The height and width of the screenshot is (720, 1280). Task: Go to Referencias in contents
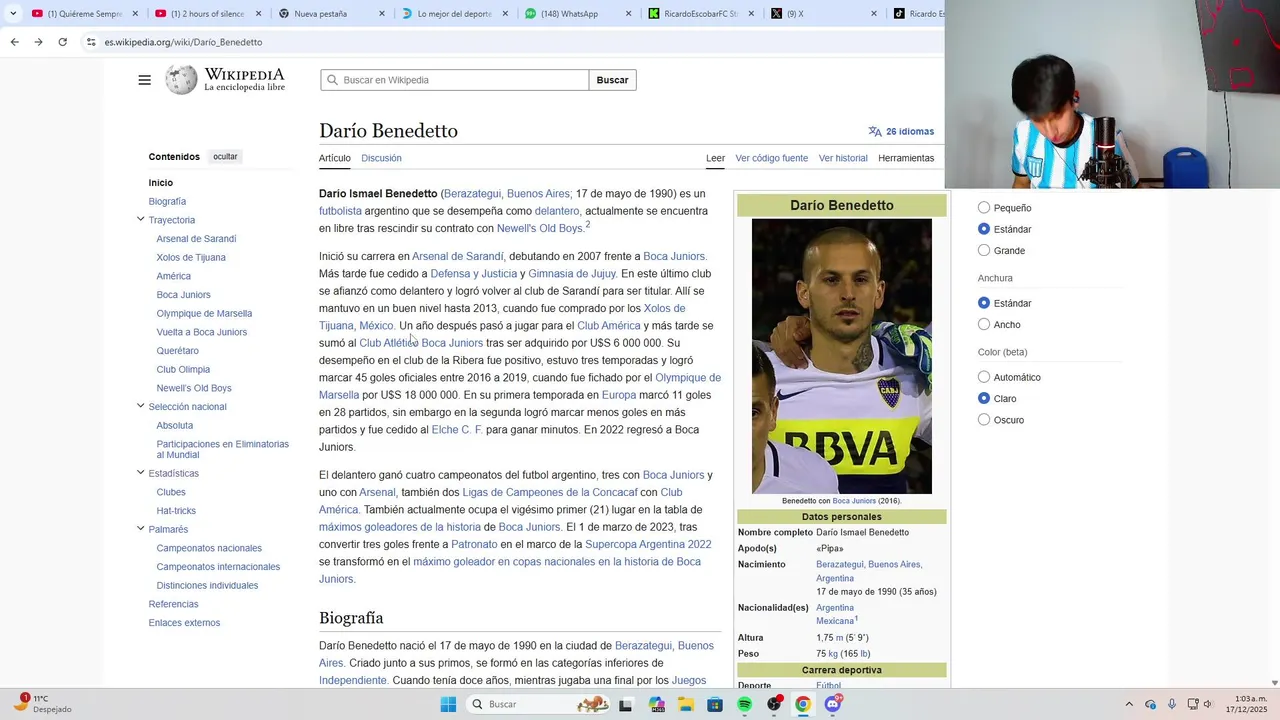173,604
